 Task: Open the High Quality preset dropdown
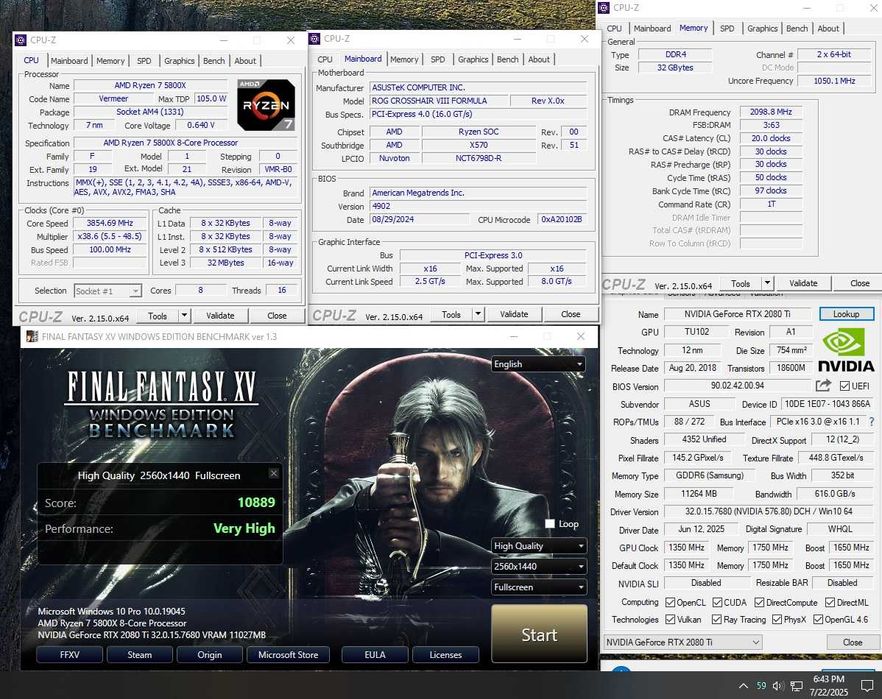coord(538,545)
